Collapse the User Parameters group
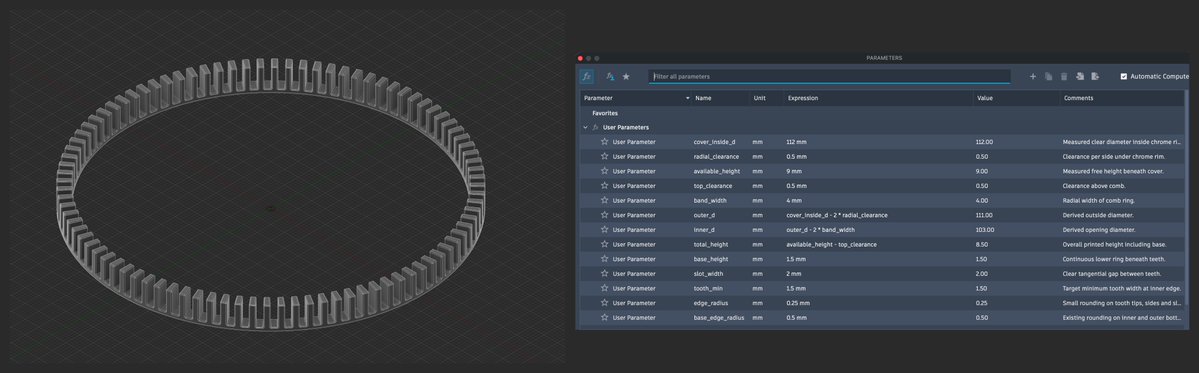 point(586,128)
